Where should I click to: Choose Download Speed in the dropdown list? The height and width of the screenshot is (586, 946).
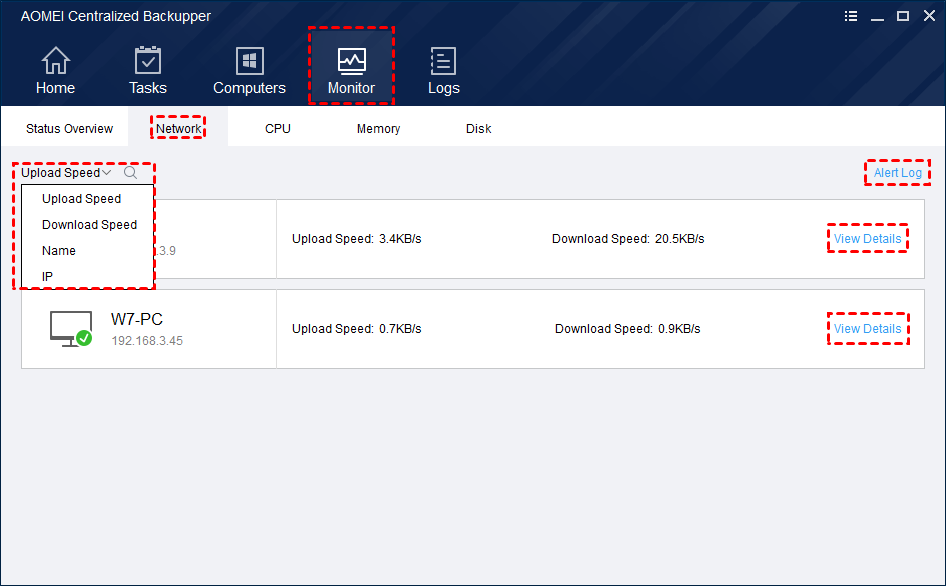point(87,225)
